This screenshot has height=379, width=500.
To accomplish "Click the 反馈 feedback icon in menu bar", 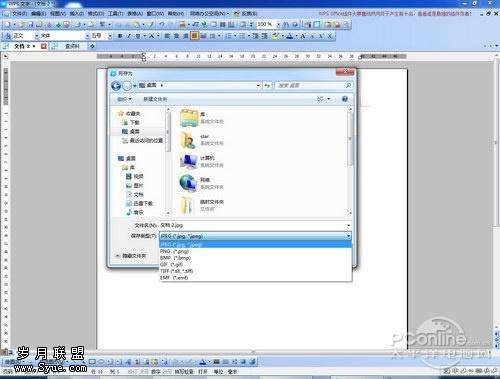I will click(237, 13).
